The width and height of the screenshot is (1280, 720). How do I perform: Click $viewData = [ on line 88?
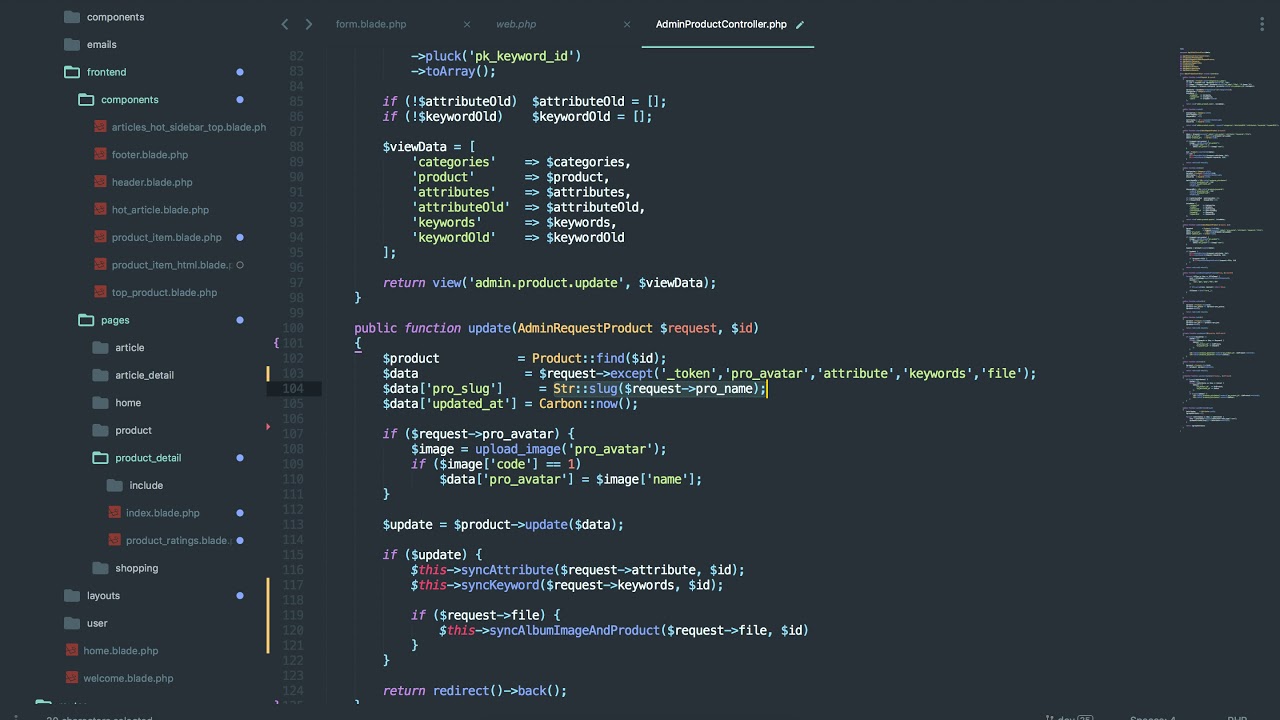coord(429,147)
